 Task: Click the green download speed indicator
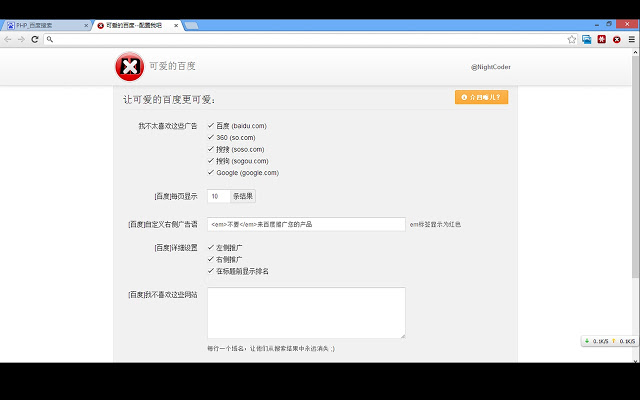click(596, 341)
